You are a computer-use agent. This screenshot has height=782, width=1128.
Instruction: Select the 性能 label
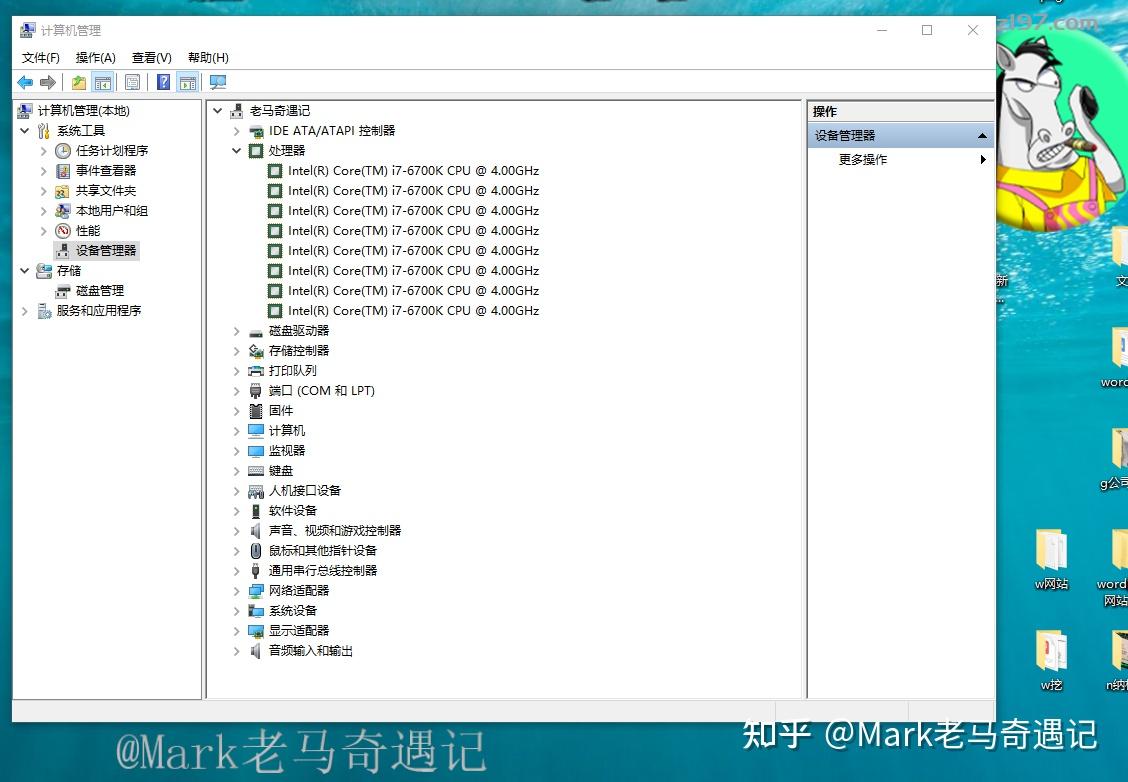pyautogui.click(x=88, y=231)
